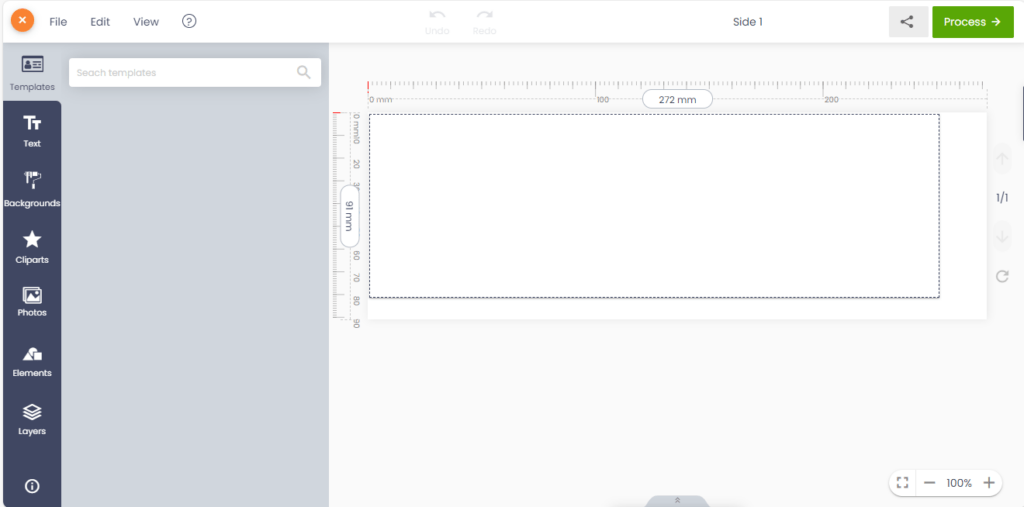Open the Layers panel
This screenshot has width=1024, height=507.
click(32, 419)
